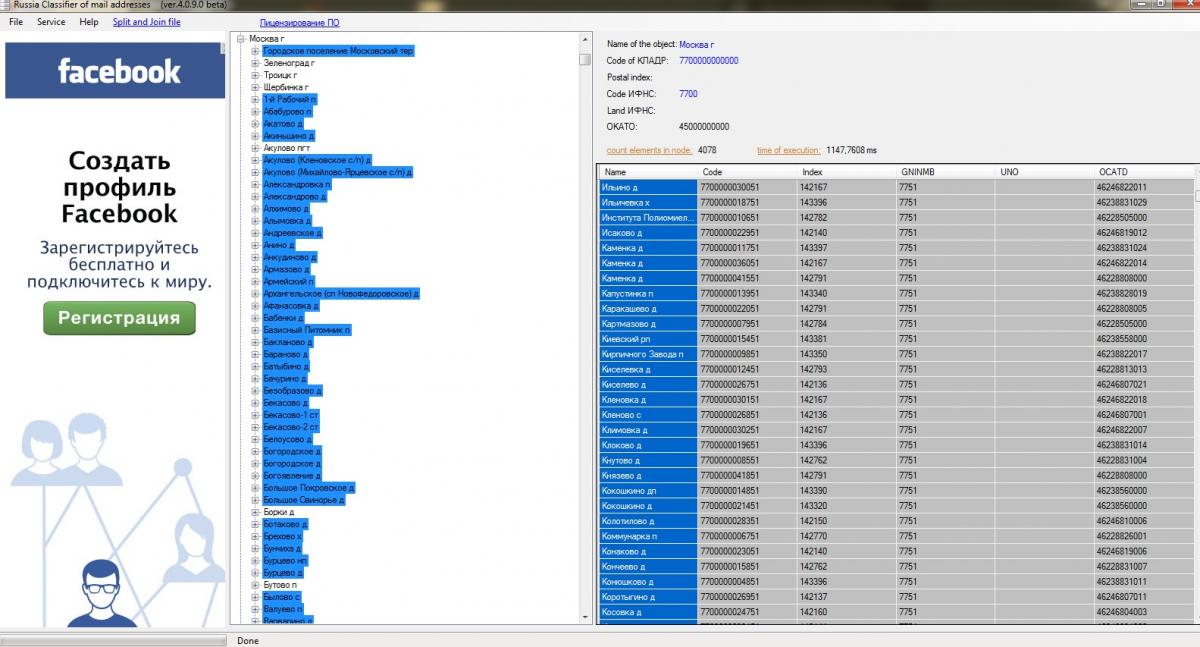
Task: Click the Москва г object name value
Action: click(x=697, y=45)
